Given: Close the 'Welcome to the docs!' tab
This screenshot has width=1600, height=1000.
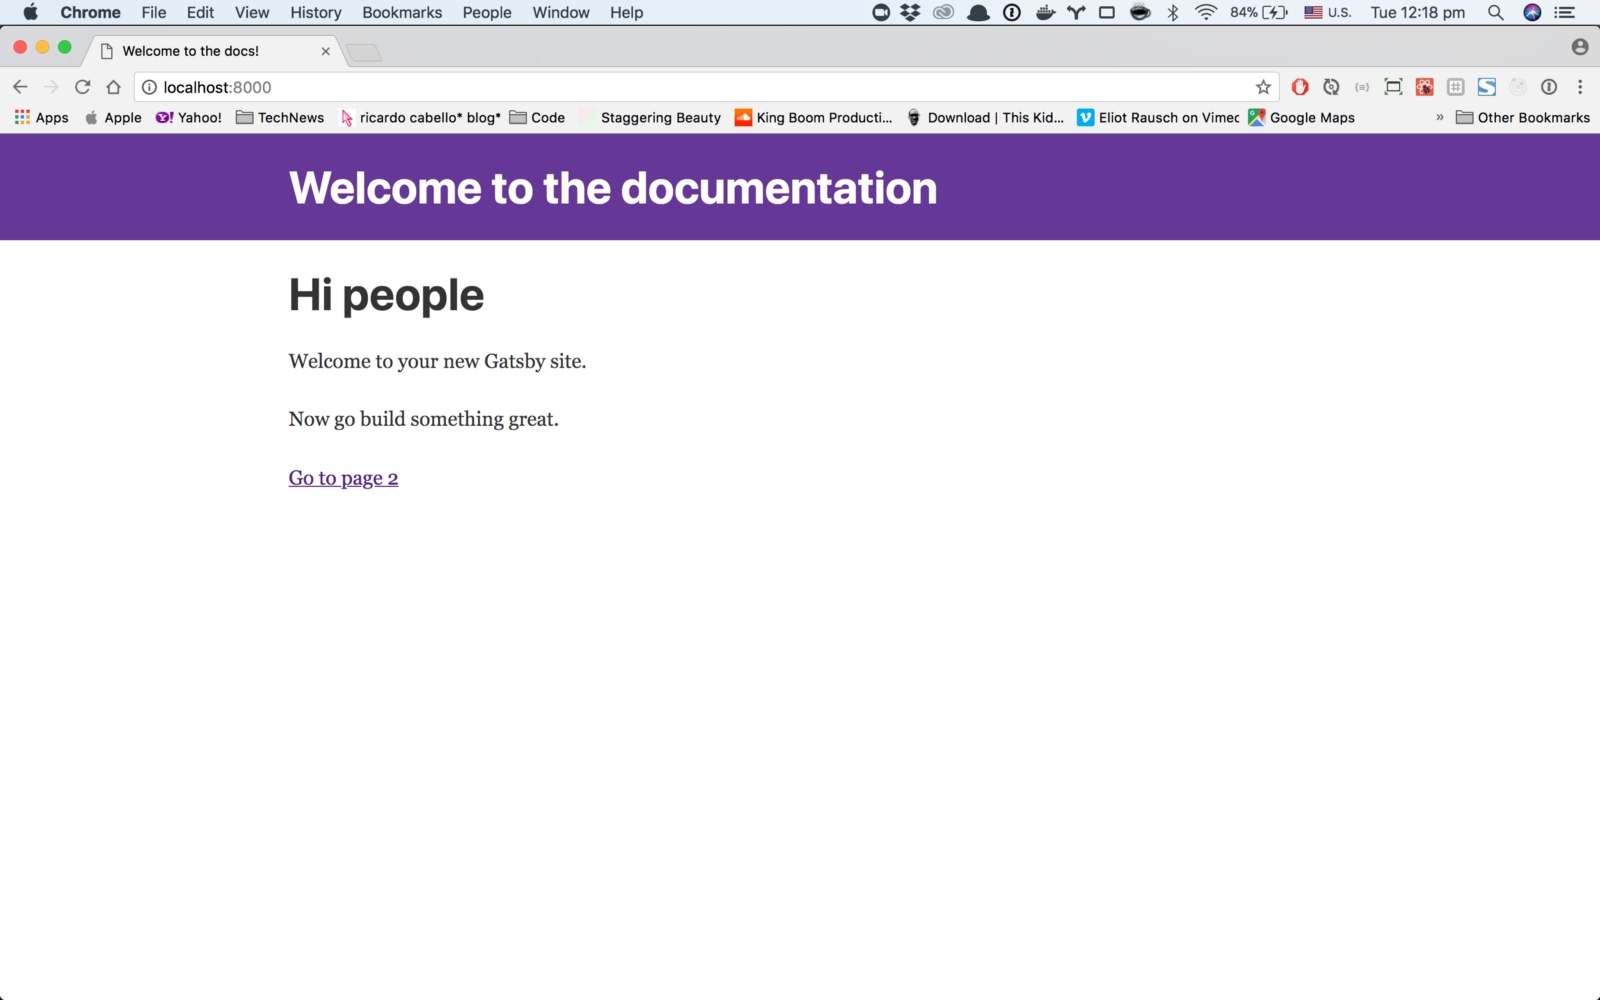Looking at the screenshot, I should (x=325, y=51).
